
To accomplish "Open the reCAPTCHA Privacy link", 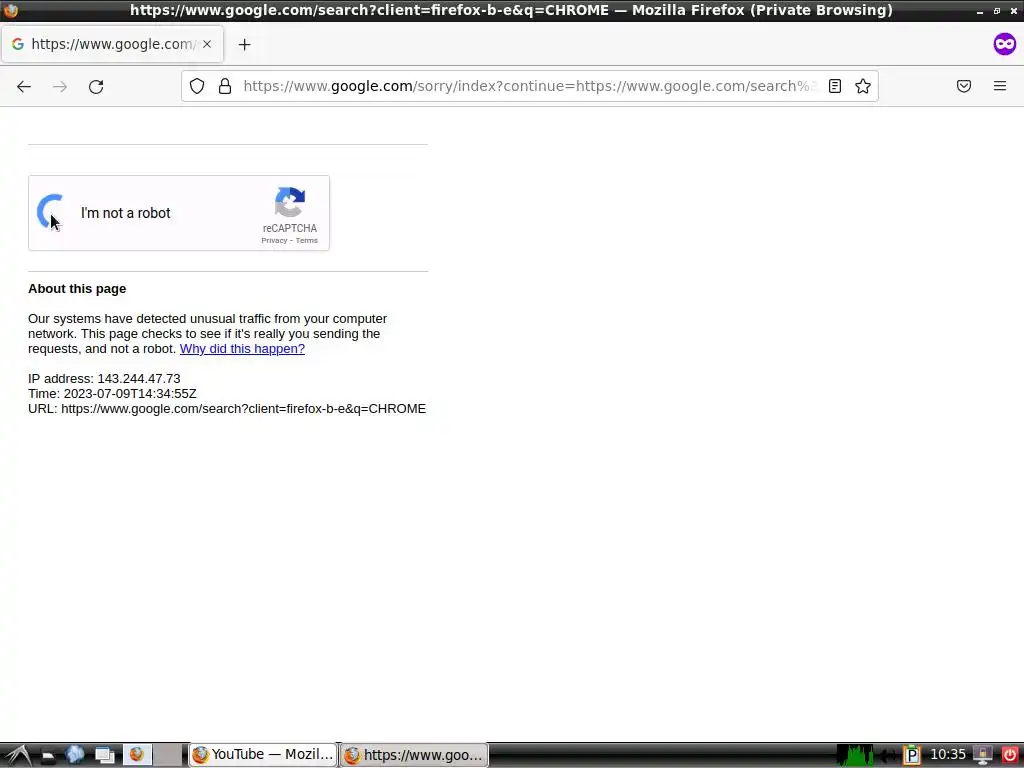I will click(x=274, y=240).
